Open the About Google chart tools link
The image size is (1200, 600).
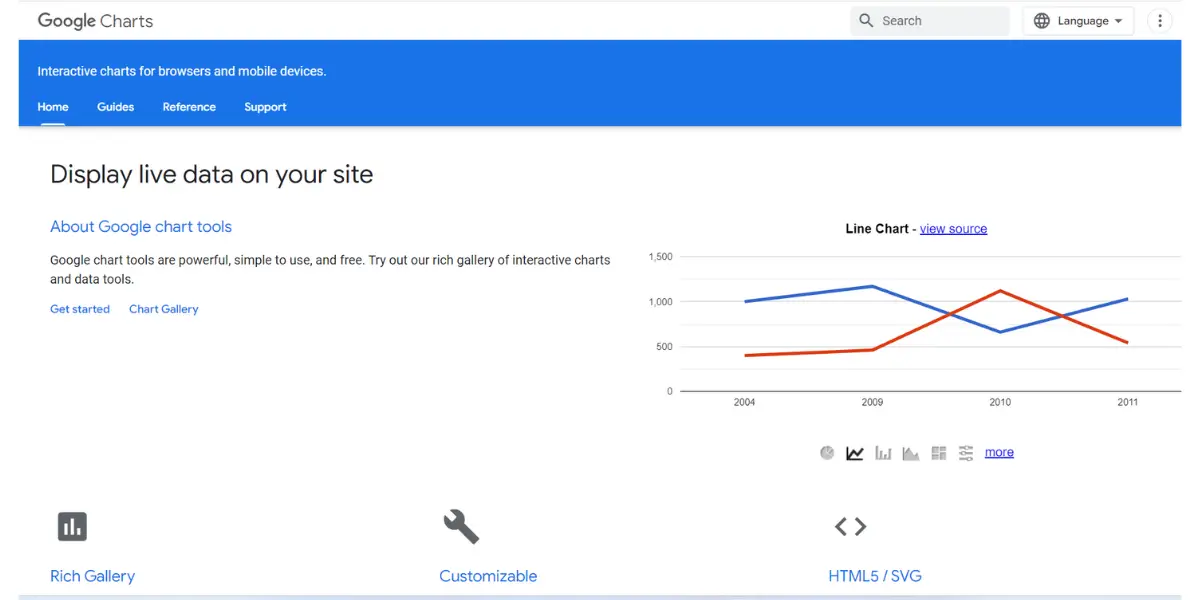tap(141, 227)
